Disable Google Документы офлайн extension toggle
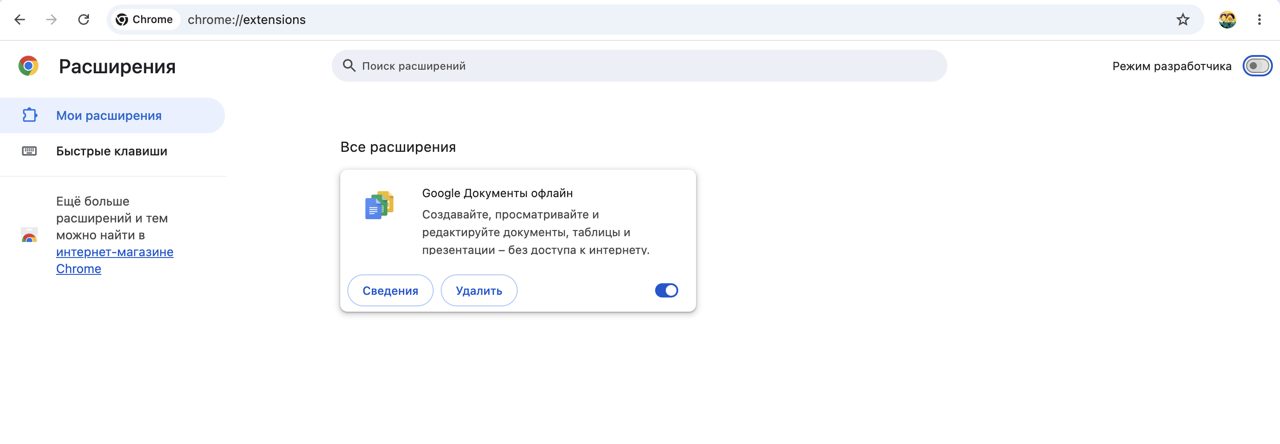 (x=666, y=290)
